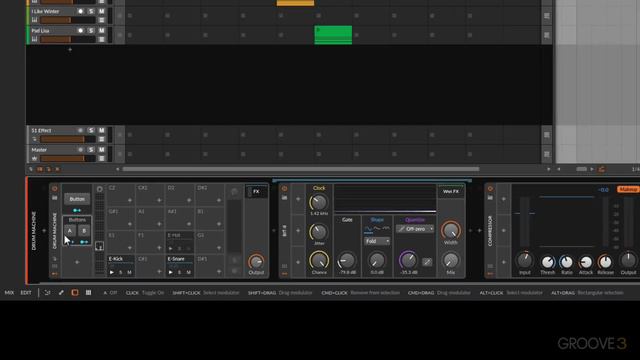
Task: Click modulator button A in Buttons
Action: 70,231
